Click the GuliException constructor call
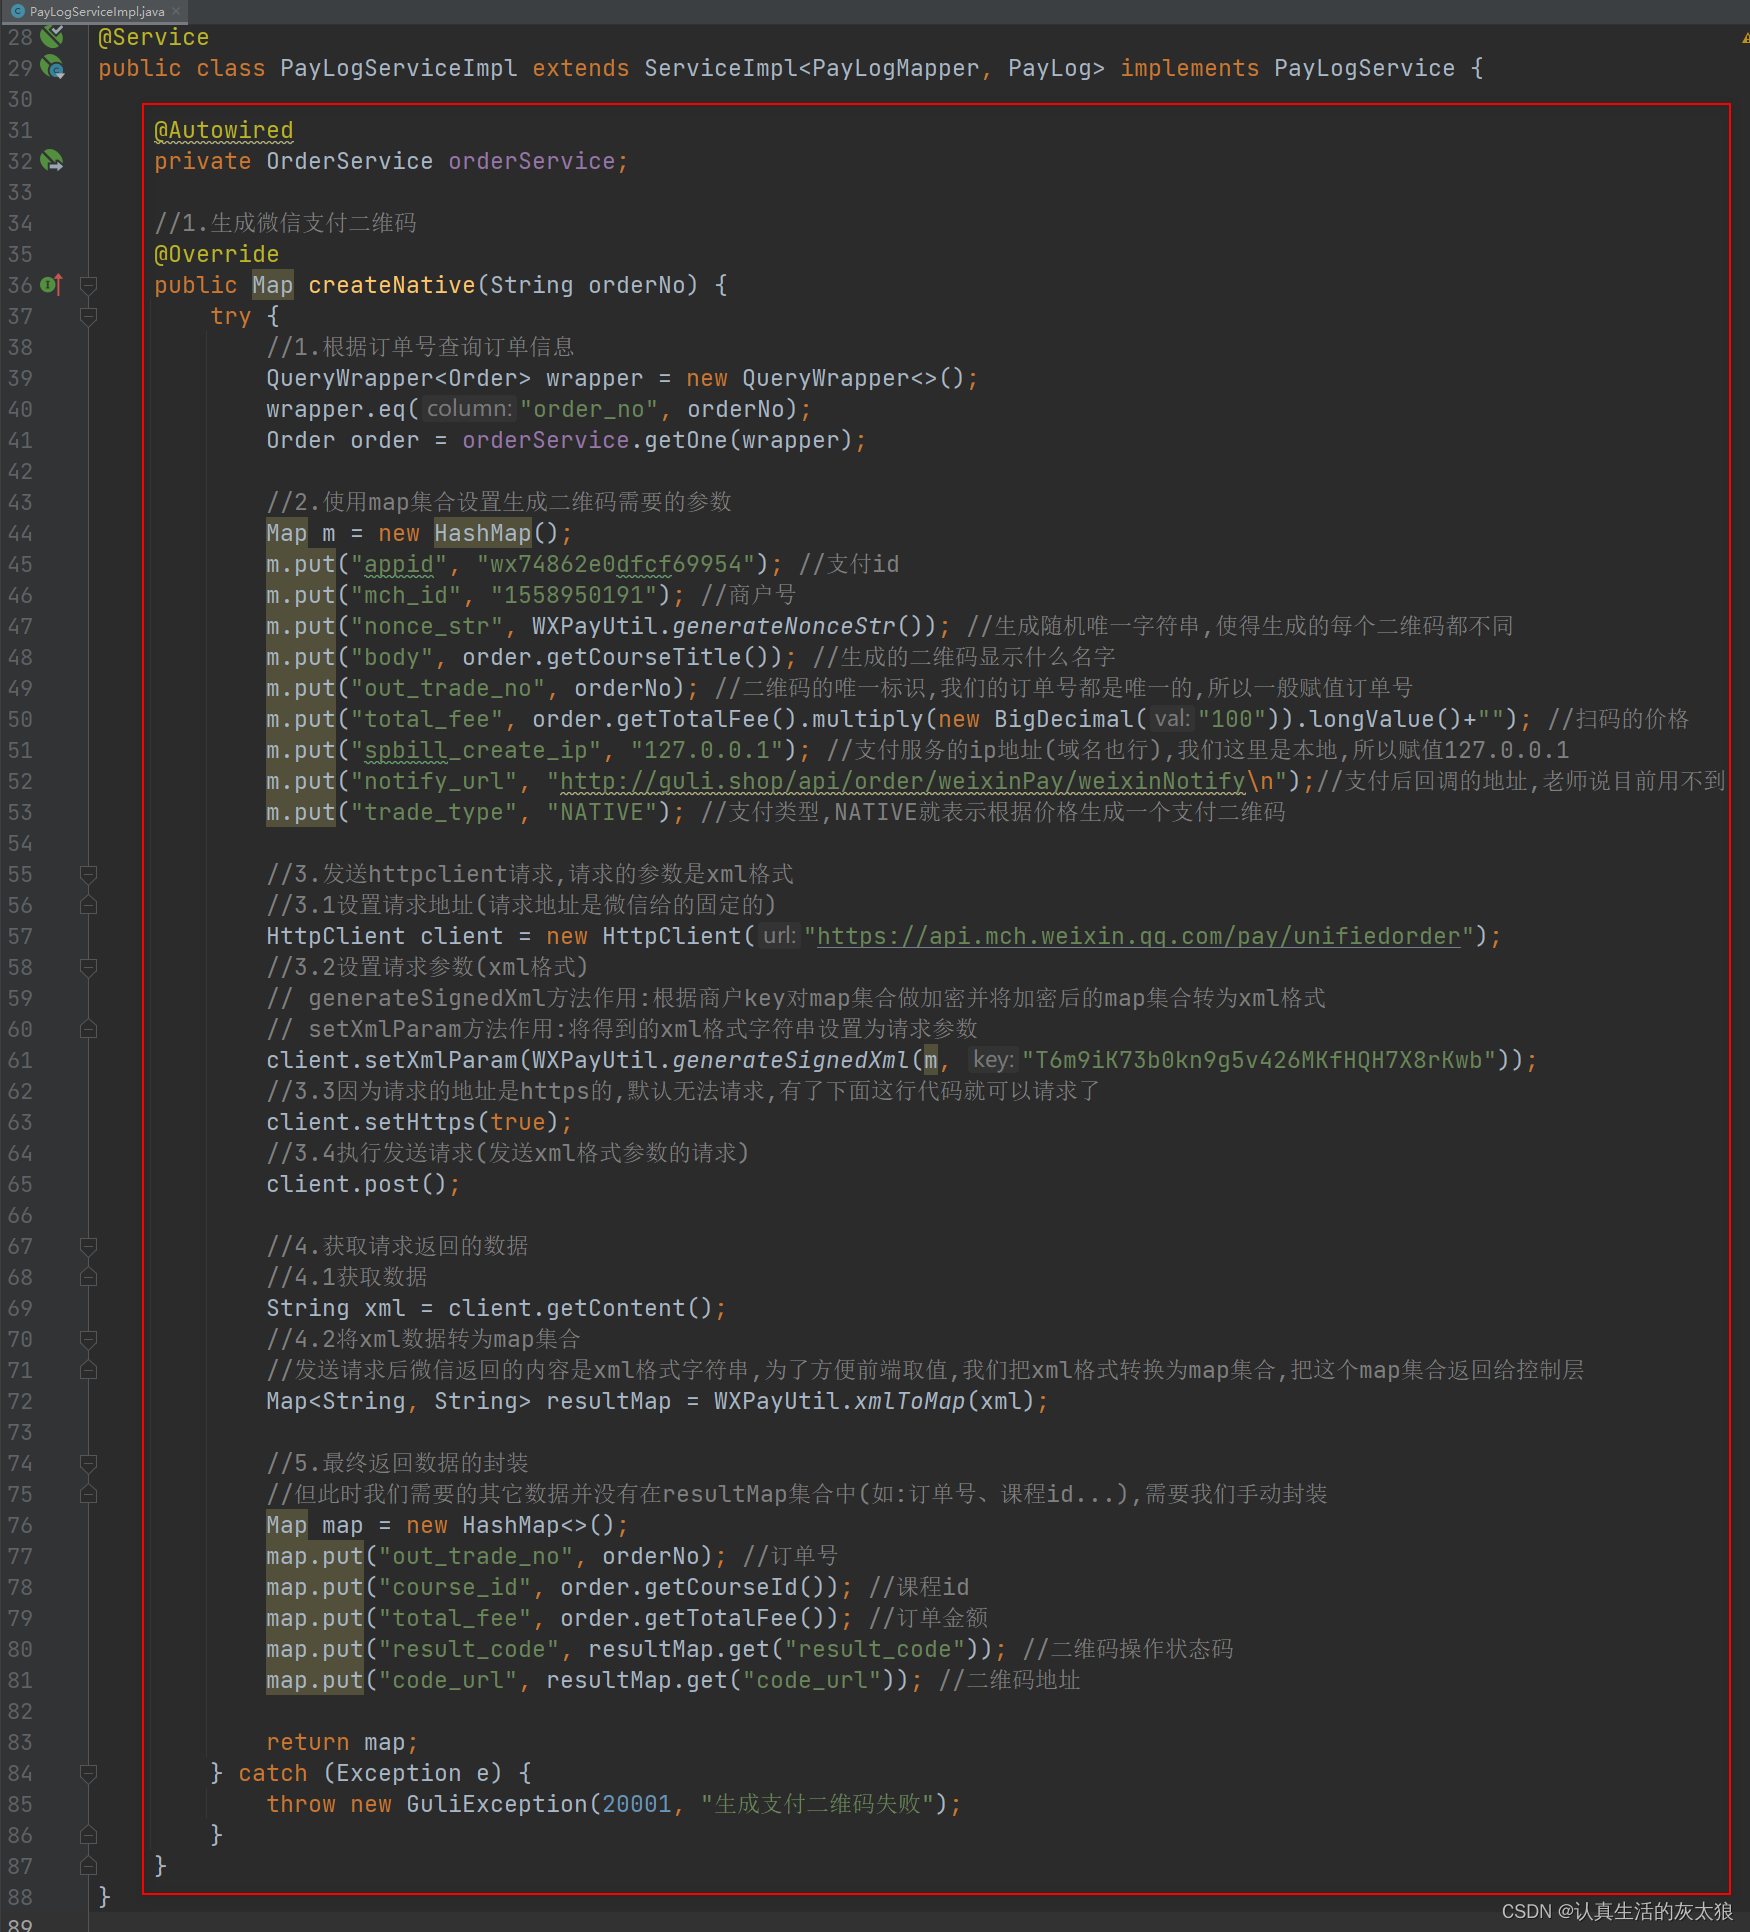 pyautogui.click(x=497, y=1804)
